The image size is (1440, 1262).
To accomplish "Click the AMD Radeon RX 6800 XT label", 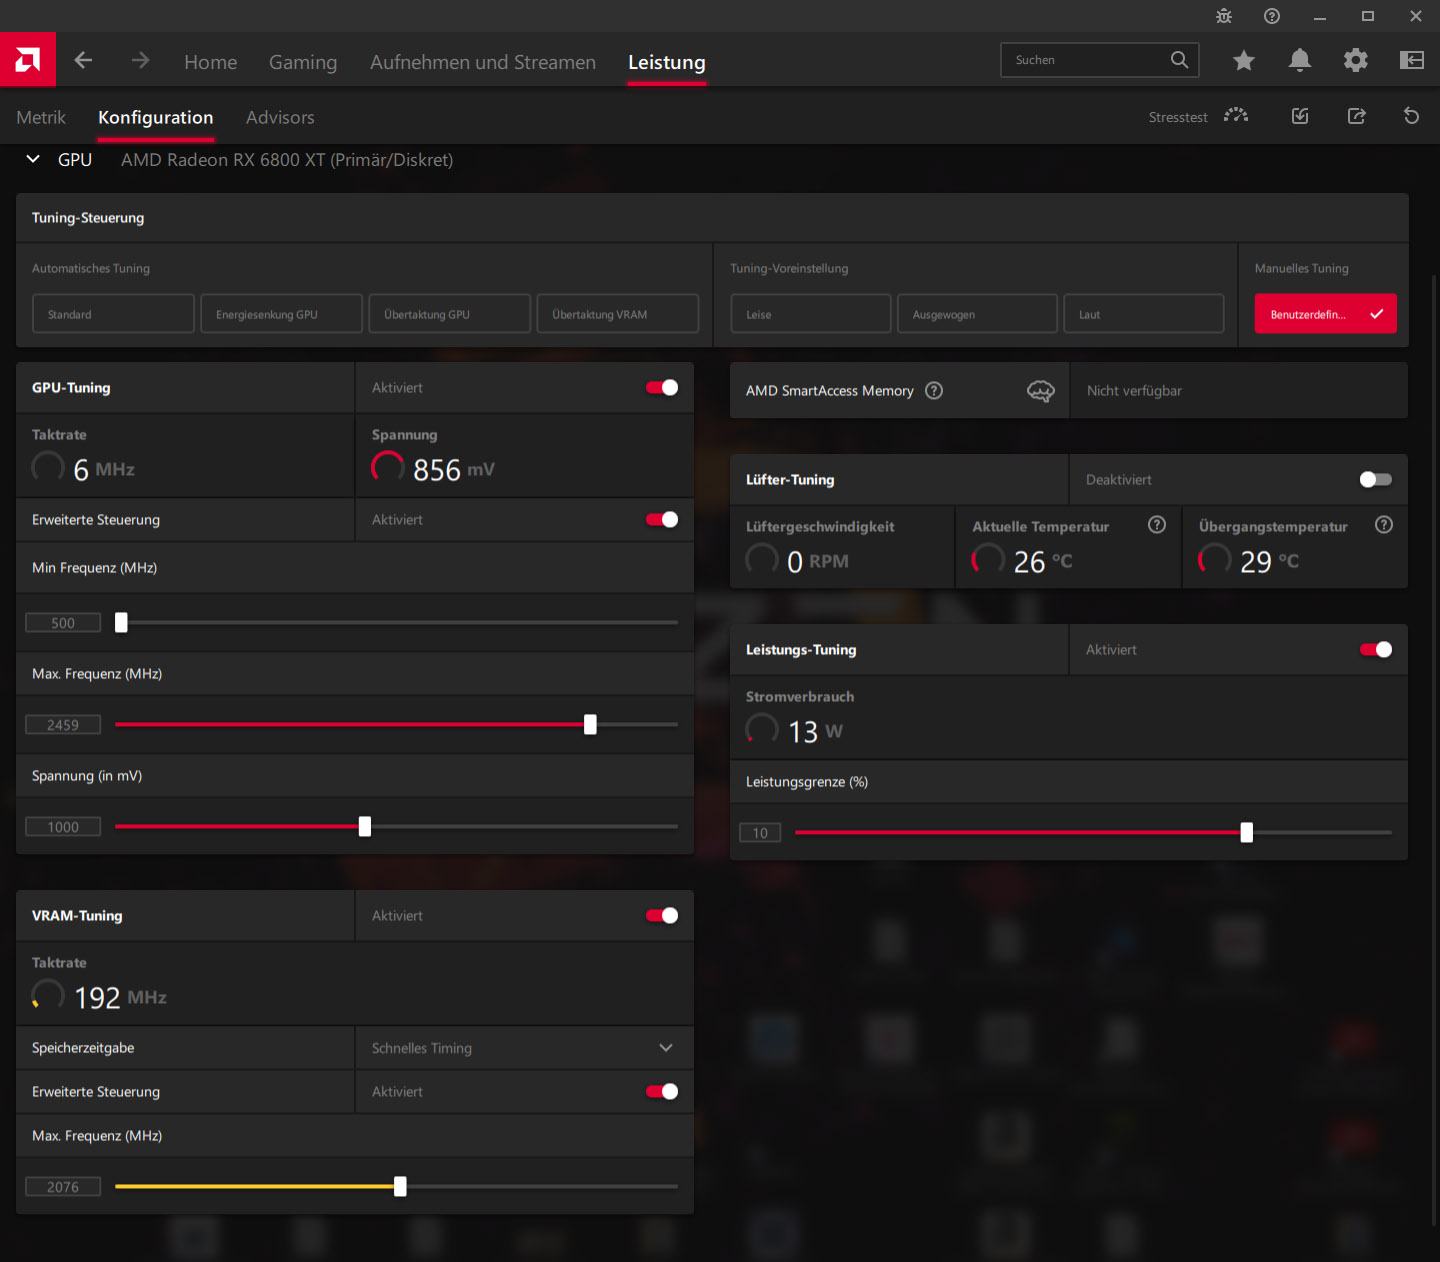I will click(287, 160).
